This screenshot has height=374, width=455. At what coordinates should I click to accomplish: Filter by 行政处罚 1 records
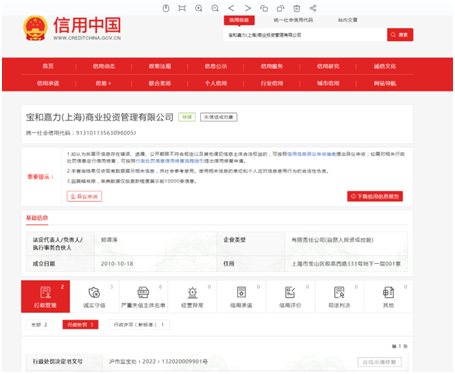80,325
